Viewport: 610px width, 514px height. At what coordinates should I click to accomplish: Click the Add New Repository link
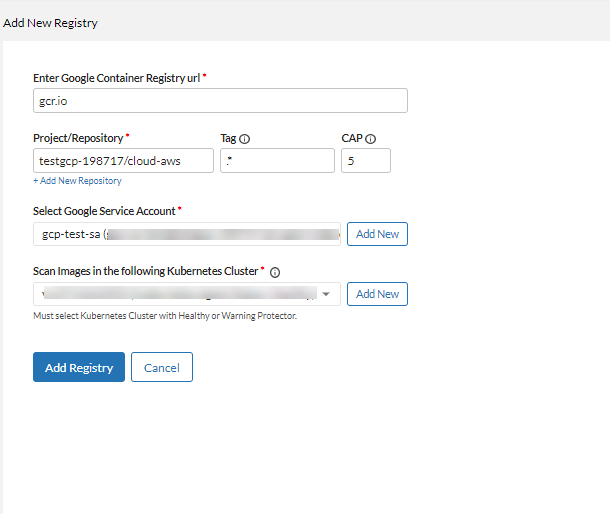[77, 181]
